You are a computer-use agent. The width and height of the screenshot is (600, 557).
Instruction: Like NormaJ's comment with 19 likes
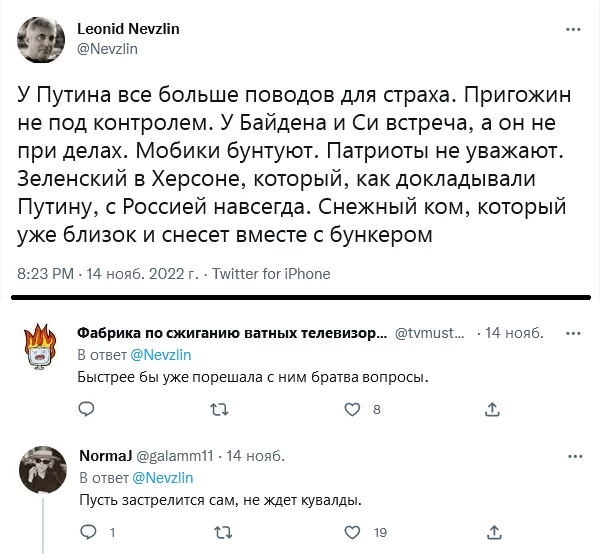coord(351,533)
